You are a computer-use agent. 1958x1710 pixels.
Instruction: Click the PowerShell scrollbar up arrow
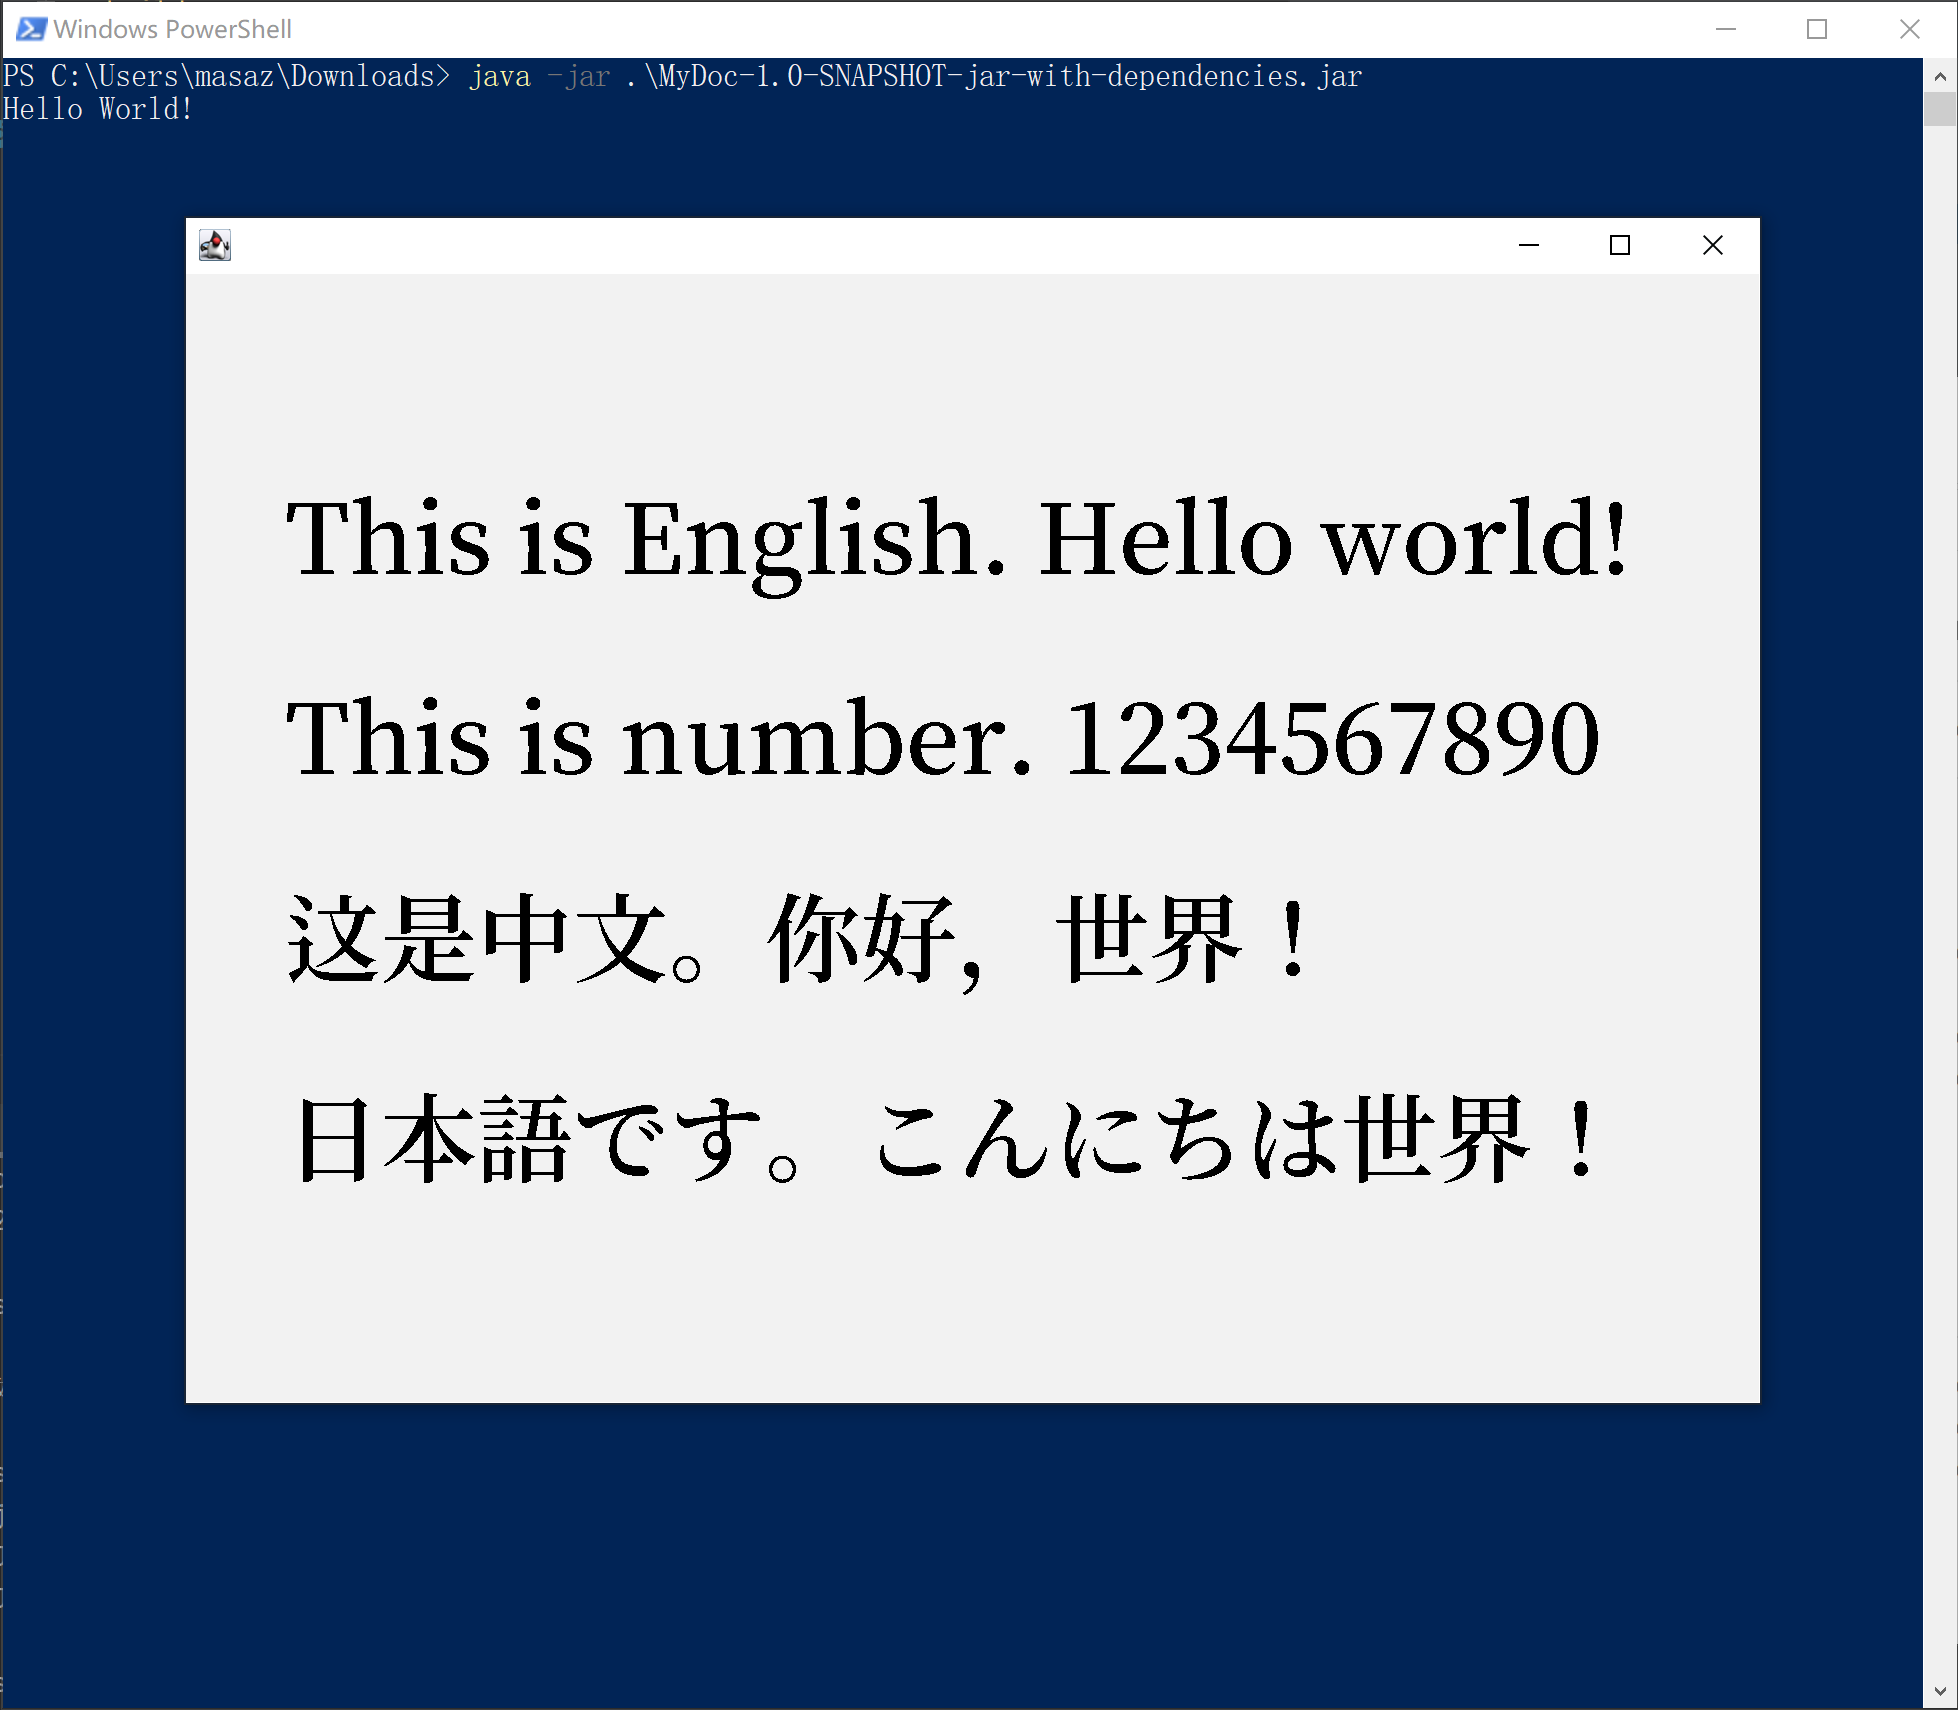[x=1939, y=76]
